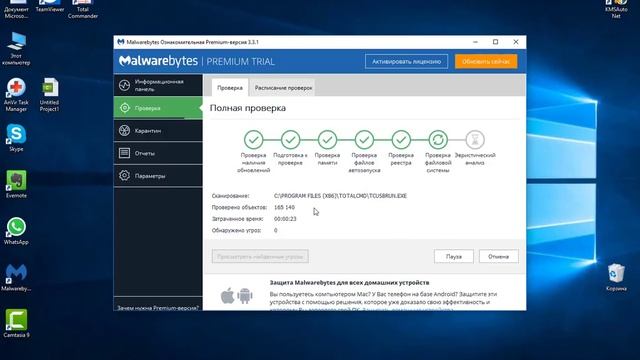Click the autostart files check step icon
This screenshot has width=640, height=360.
364,140
